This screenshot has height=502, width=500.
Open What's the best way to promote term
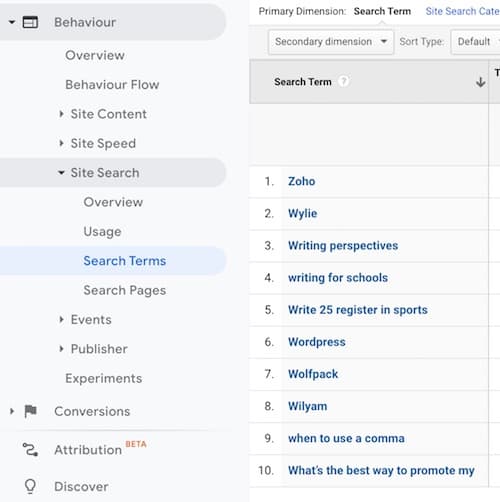pyautogui.click(x=381, y=470)
